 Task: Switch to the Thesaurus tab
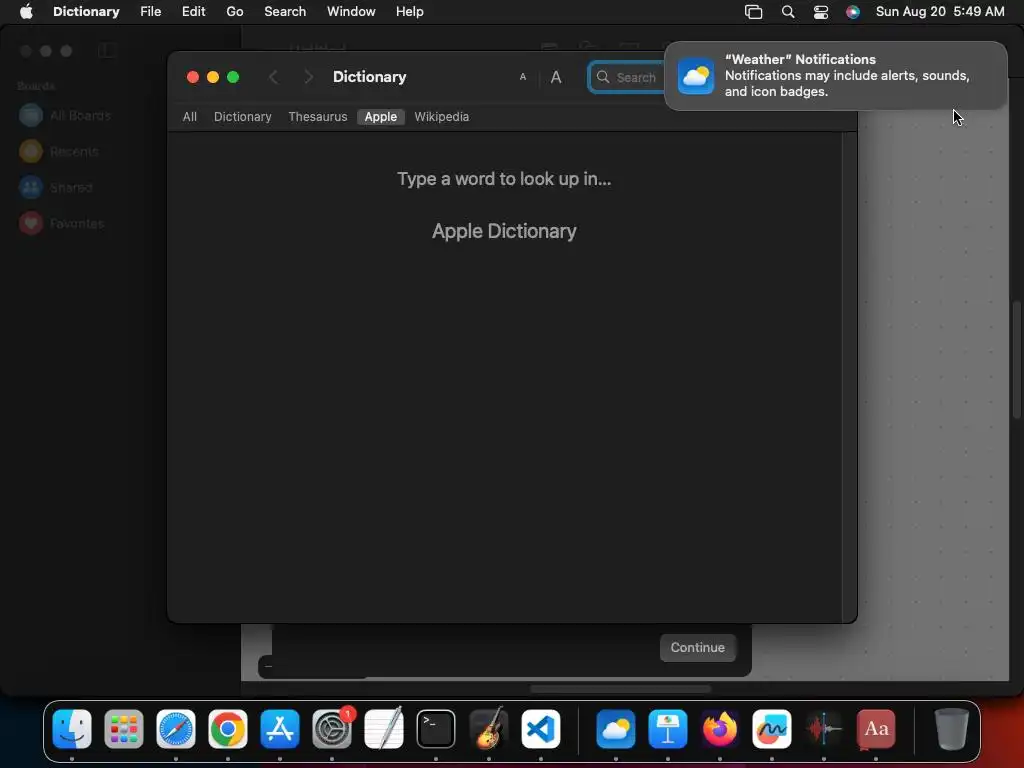[317, 117]
